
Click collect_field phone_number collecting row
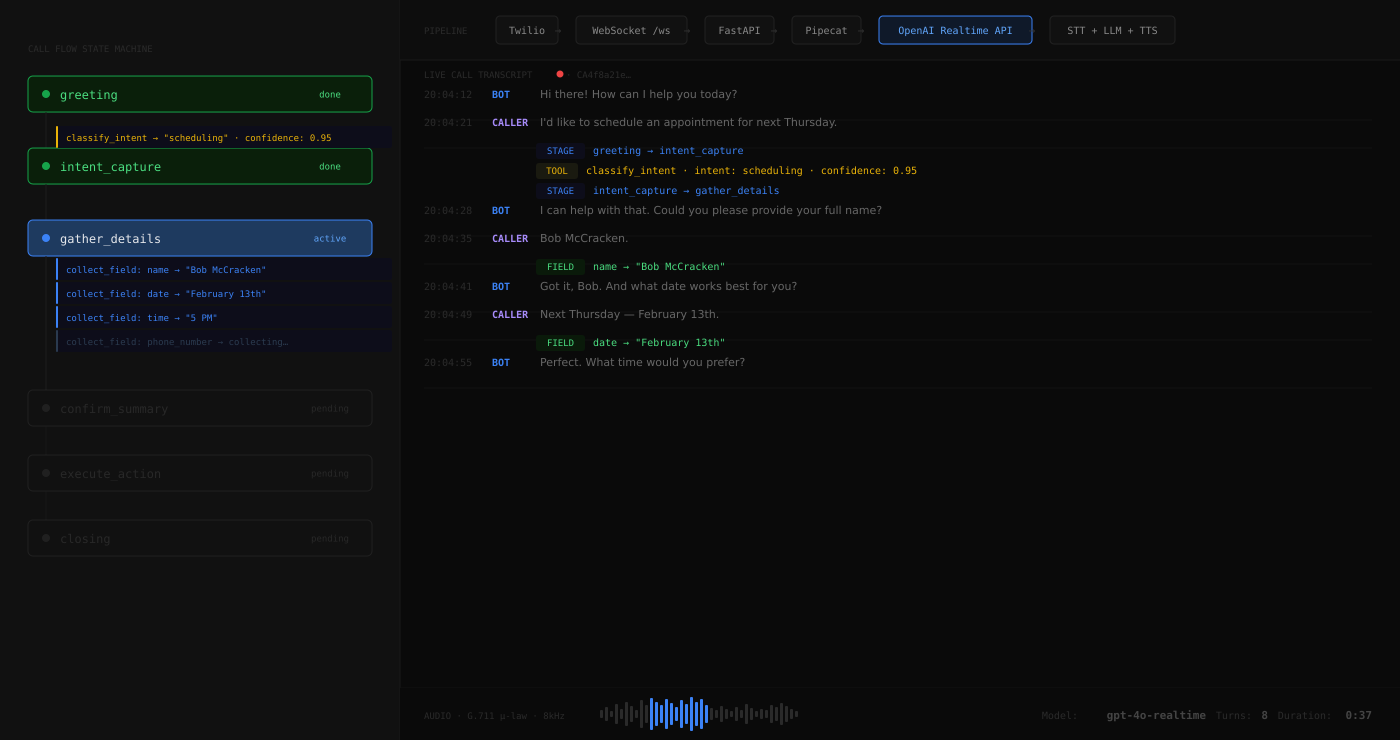[x=224, y=342]
